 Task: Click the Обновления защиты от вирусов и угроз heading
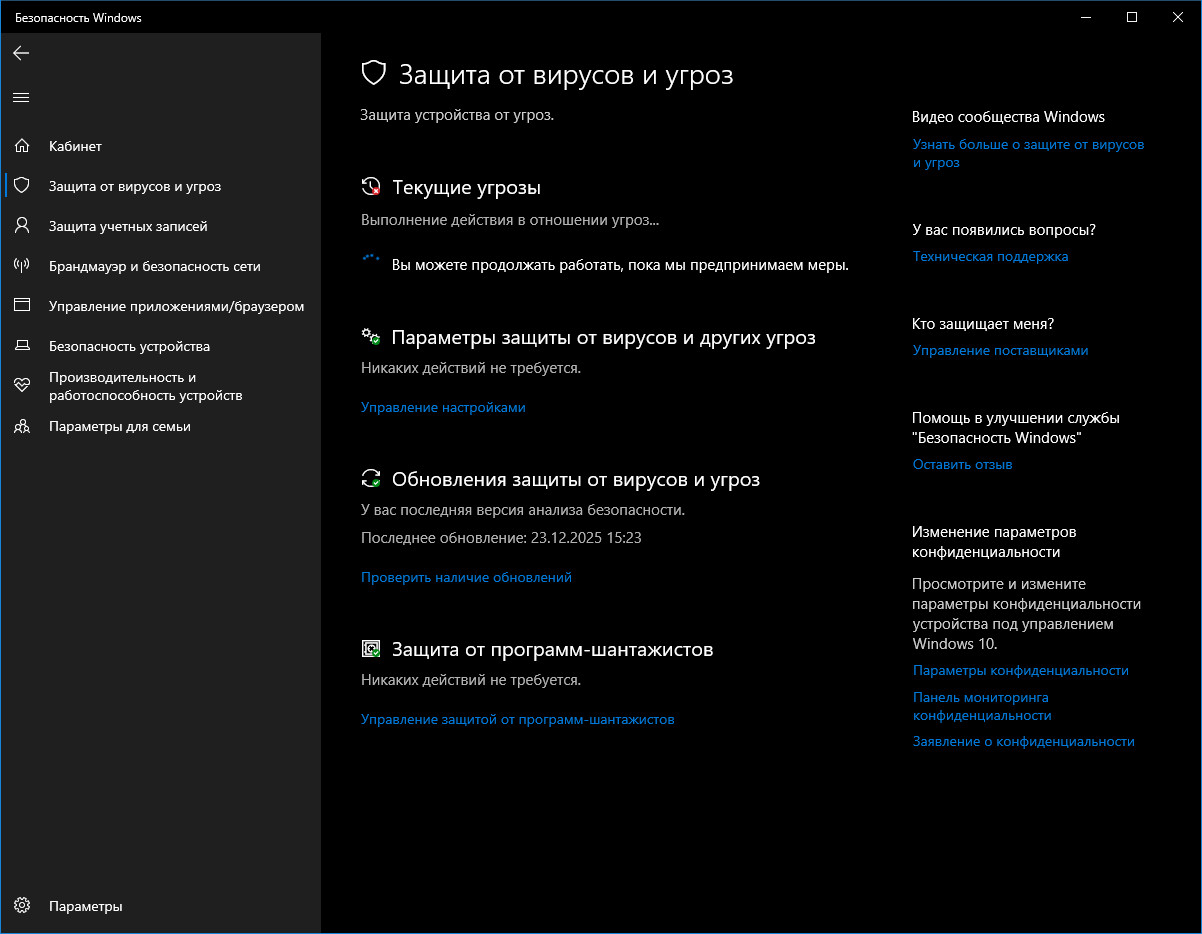coord(576,479)
